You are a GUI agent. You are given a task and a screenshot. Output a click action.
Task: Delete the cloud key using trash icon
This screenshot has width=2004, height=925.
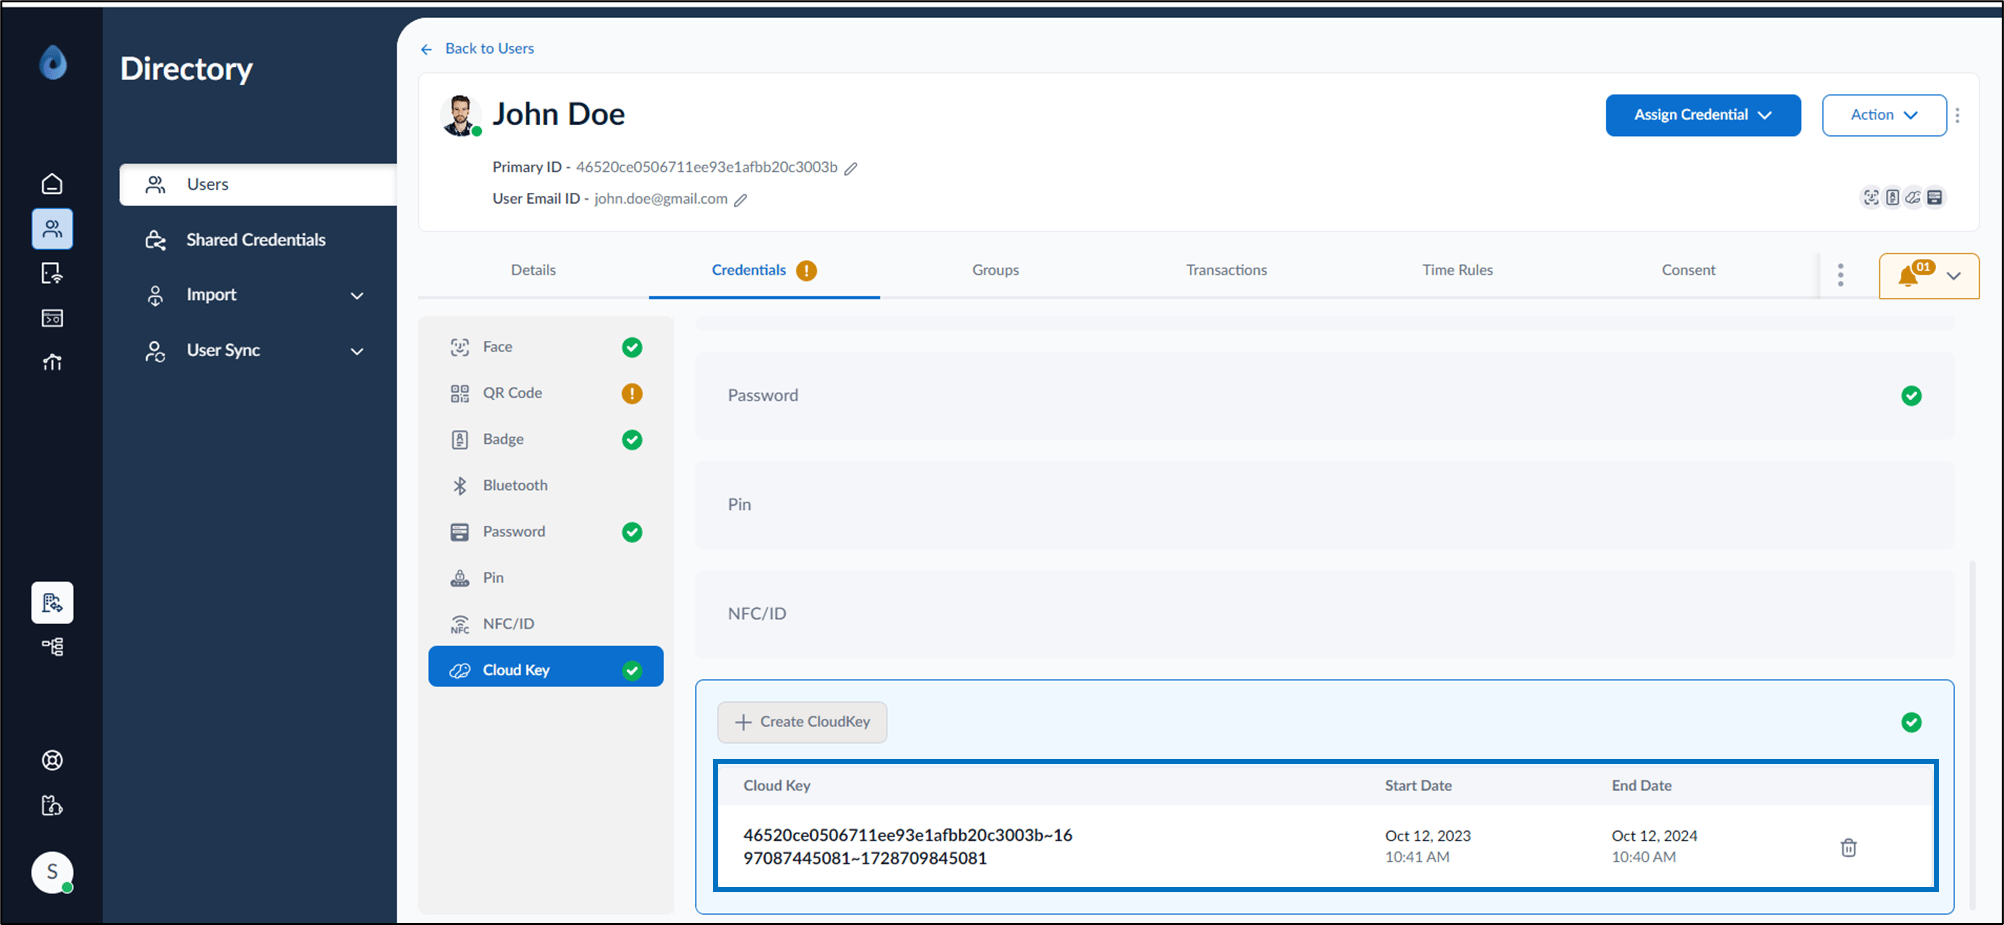1848,847
